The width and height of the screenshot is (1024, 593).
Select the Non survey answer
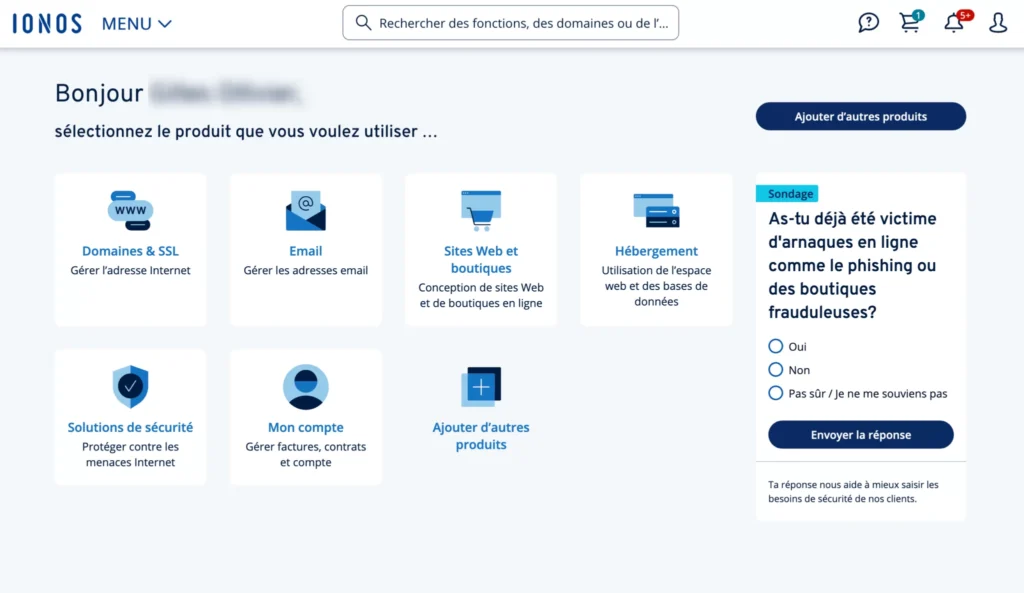[x=776, y=369]
